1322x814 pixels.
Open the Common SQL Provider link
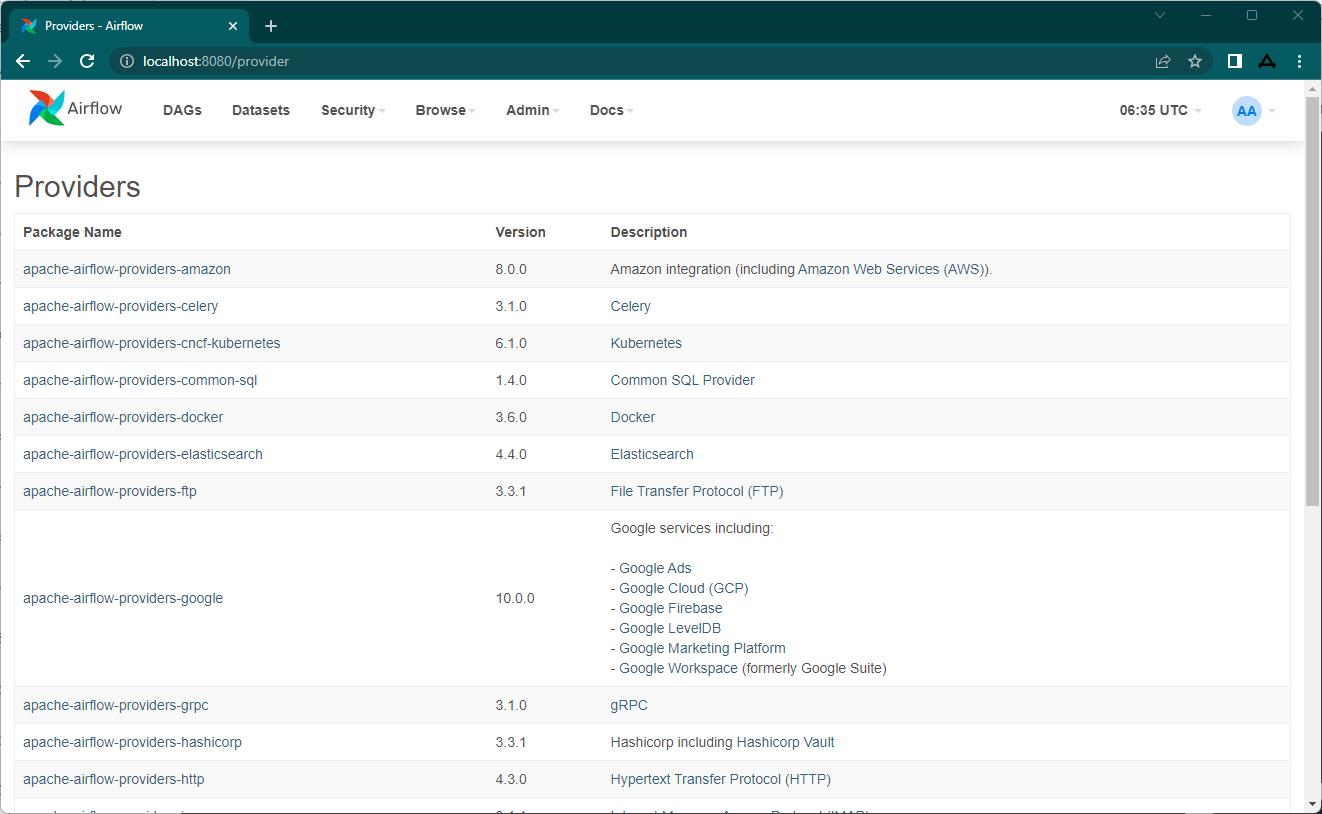point(683,380)
